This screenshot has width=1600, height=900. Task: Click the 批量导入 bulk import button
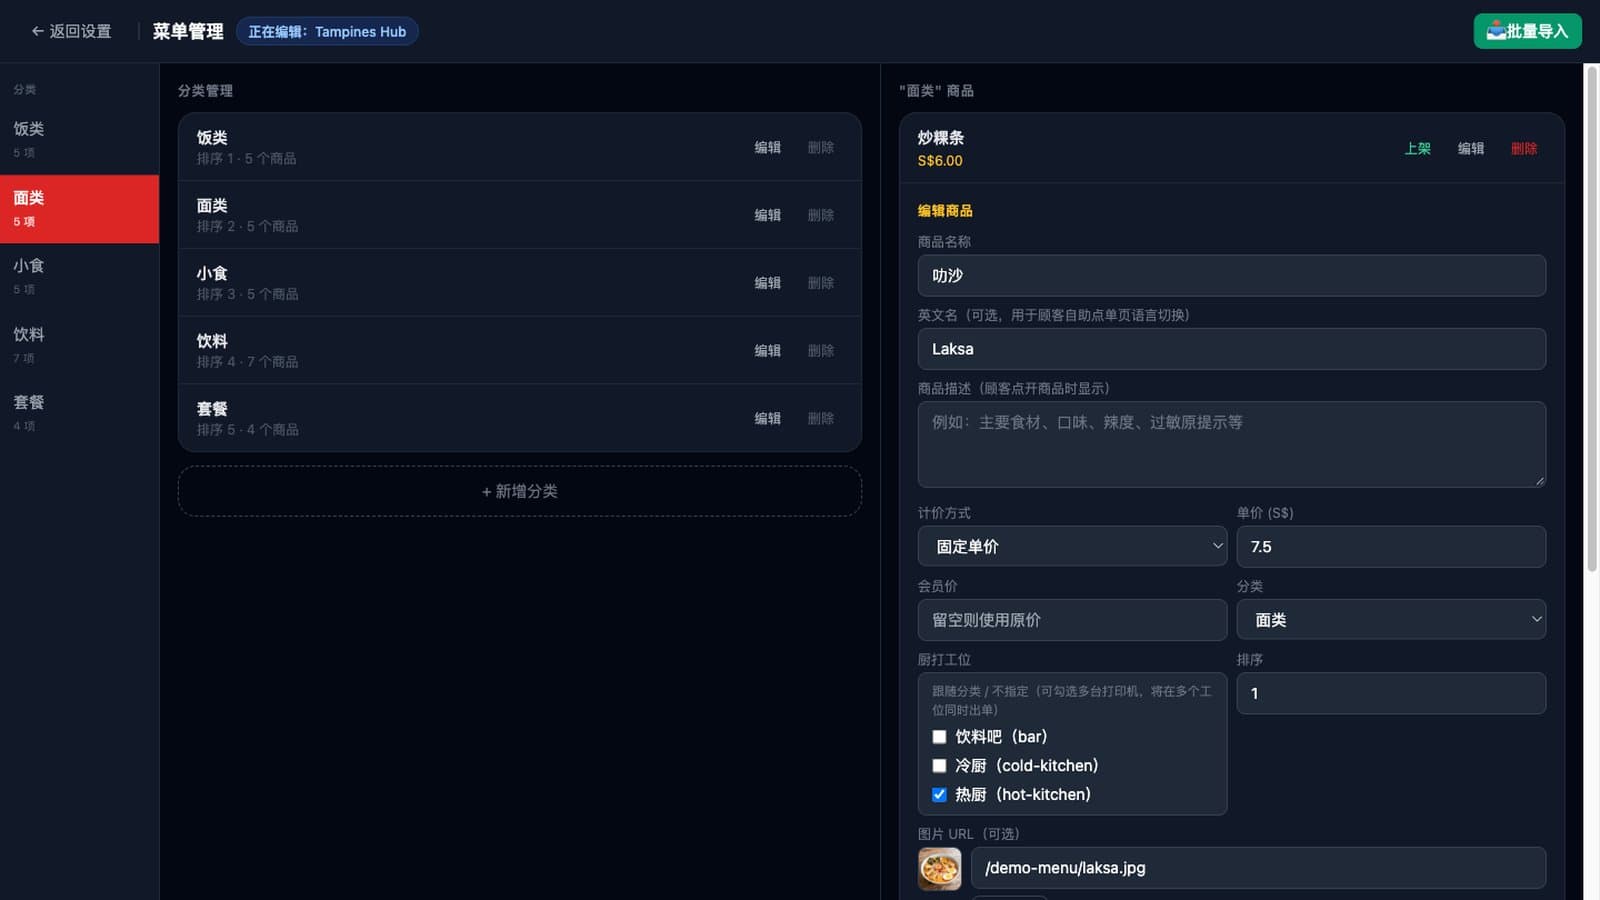tap(1527, 31)
